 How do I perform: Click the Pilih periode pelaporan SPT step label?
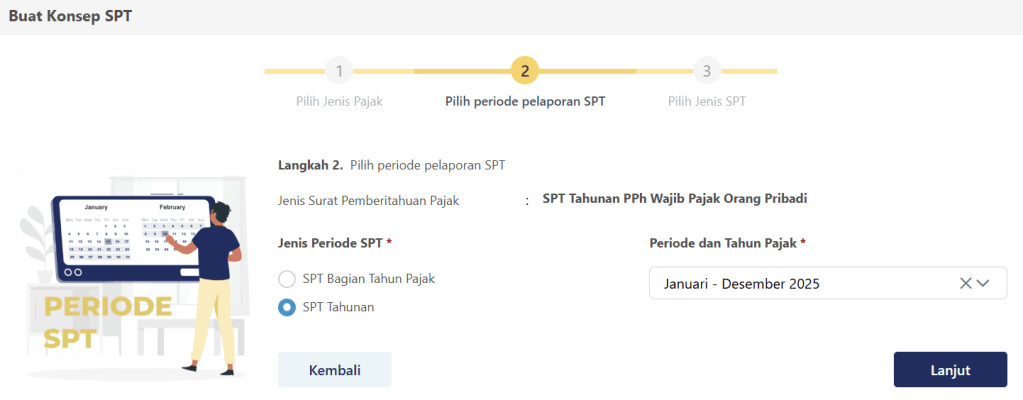tap(525, 101)
